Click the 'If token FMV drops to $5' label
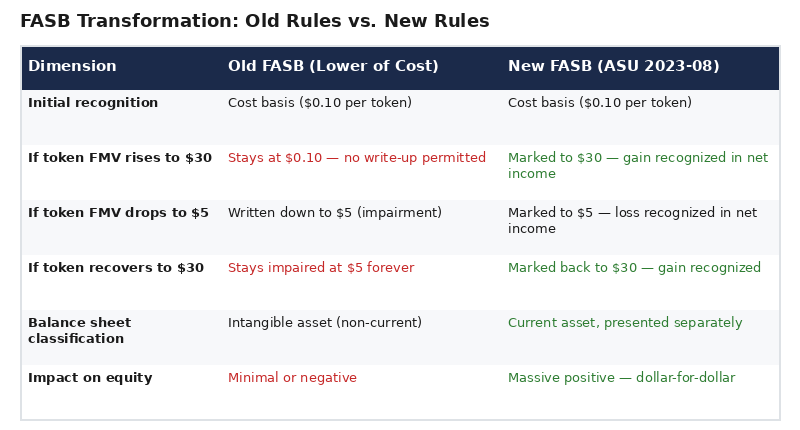The height and width of the screenshot is (430, 800). (118, 213)
